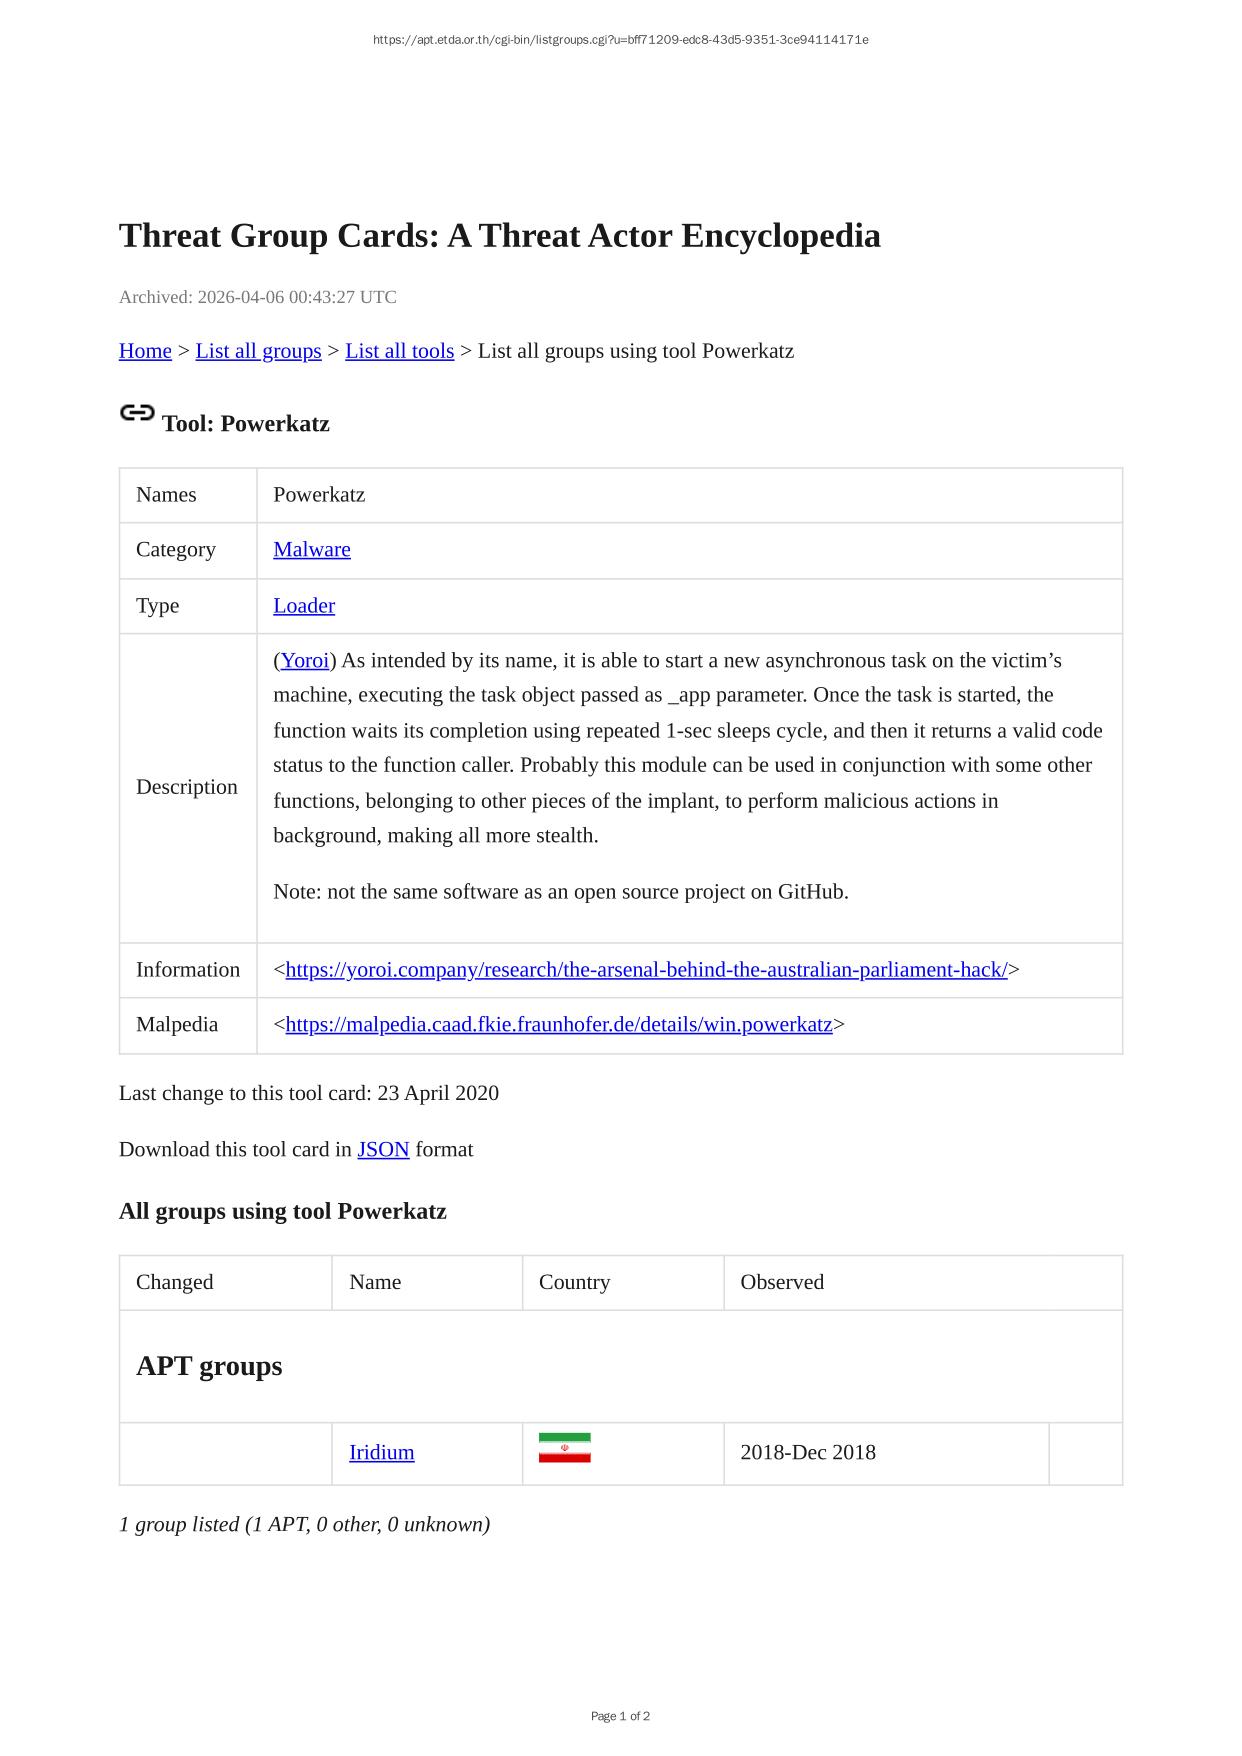Click the Observed column header
1242x1756 pixels.
782,1283
